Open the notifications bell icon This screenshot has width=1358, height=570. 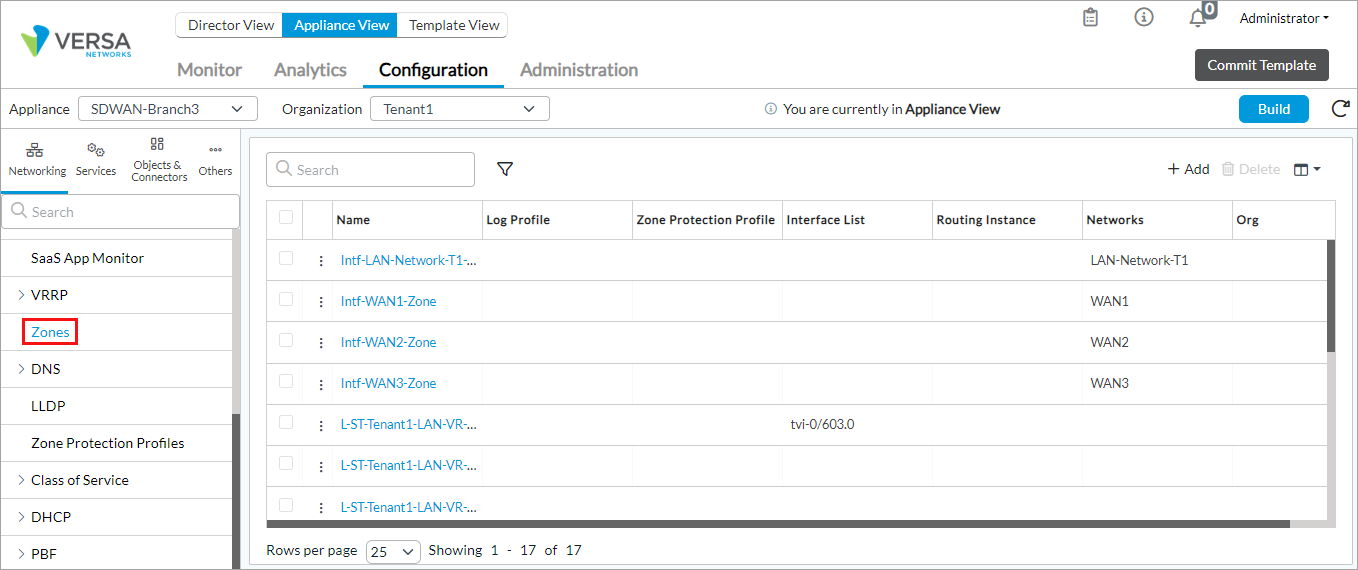(x=1198, y=18)
